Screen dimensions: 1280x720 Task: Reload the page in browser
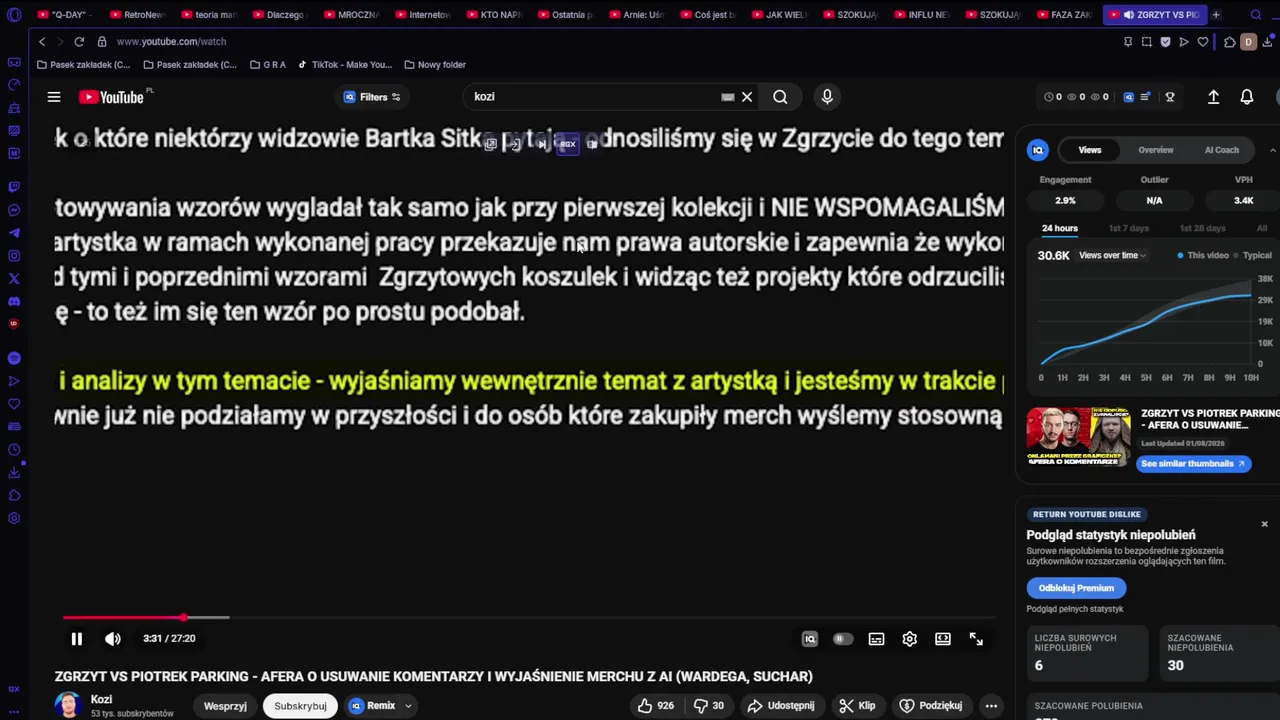click(x=79, y=42)
